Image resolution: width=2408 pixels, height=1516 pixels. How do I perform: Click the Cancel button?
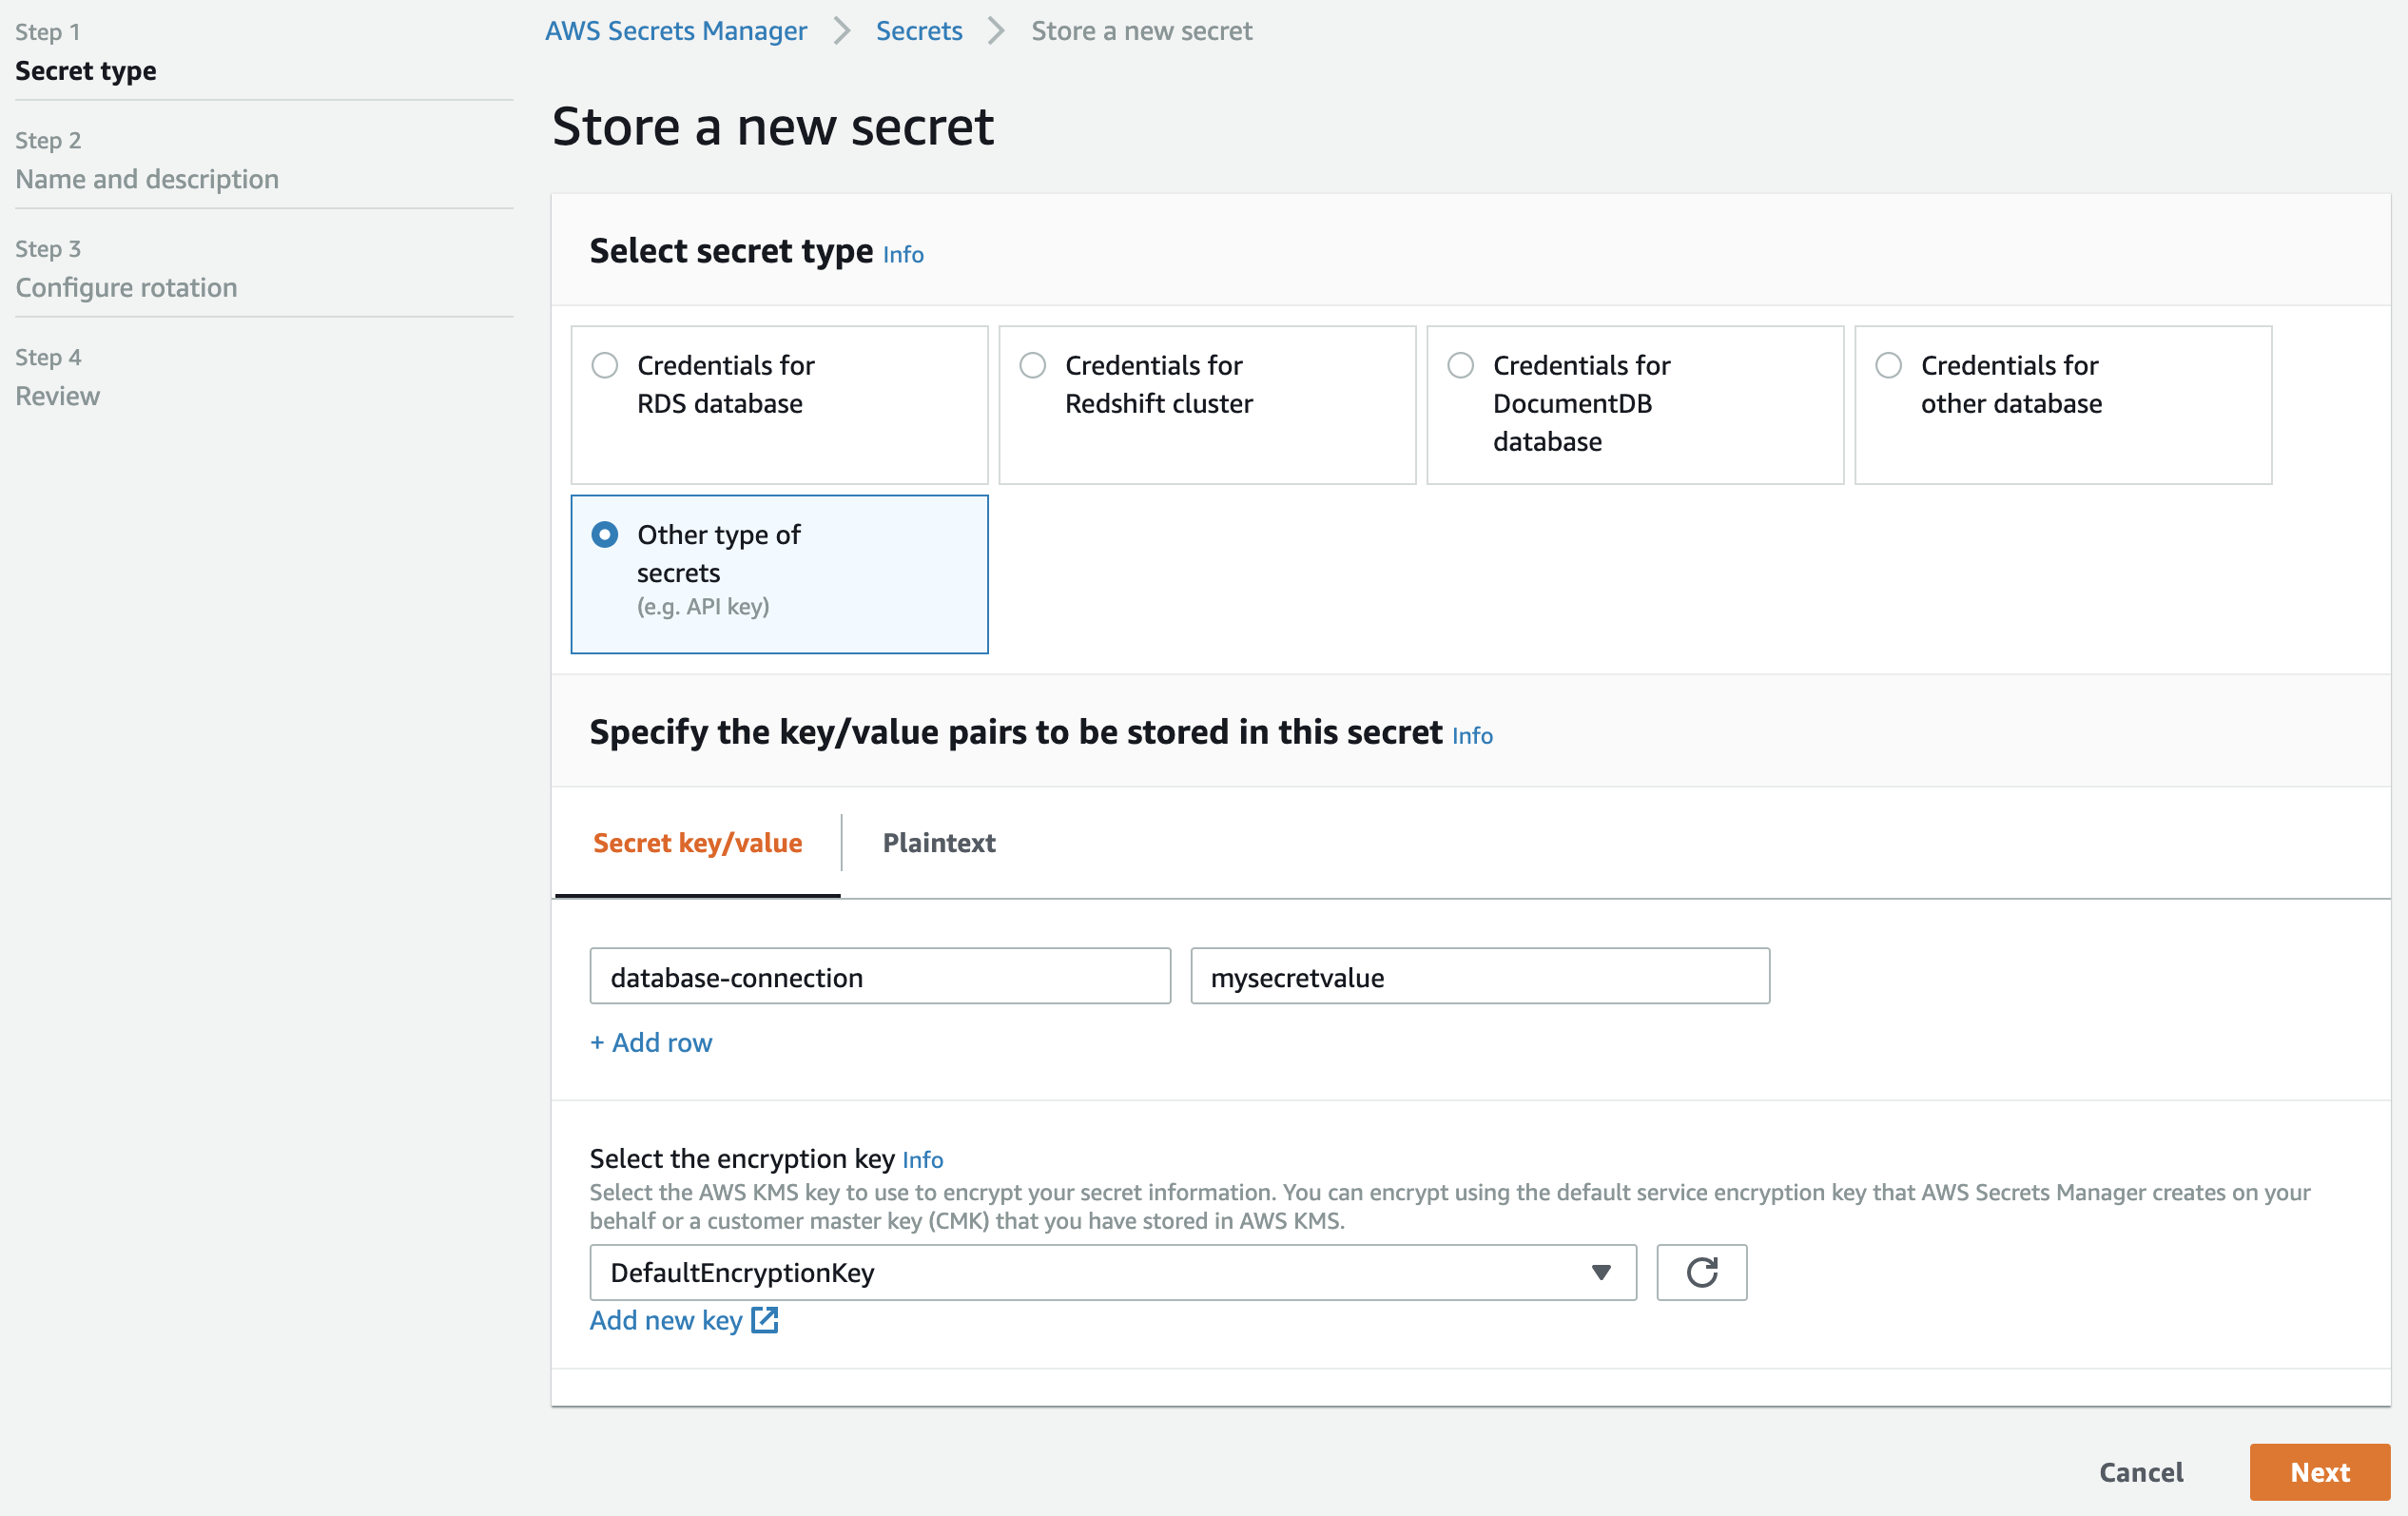point(2141,1472)
